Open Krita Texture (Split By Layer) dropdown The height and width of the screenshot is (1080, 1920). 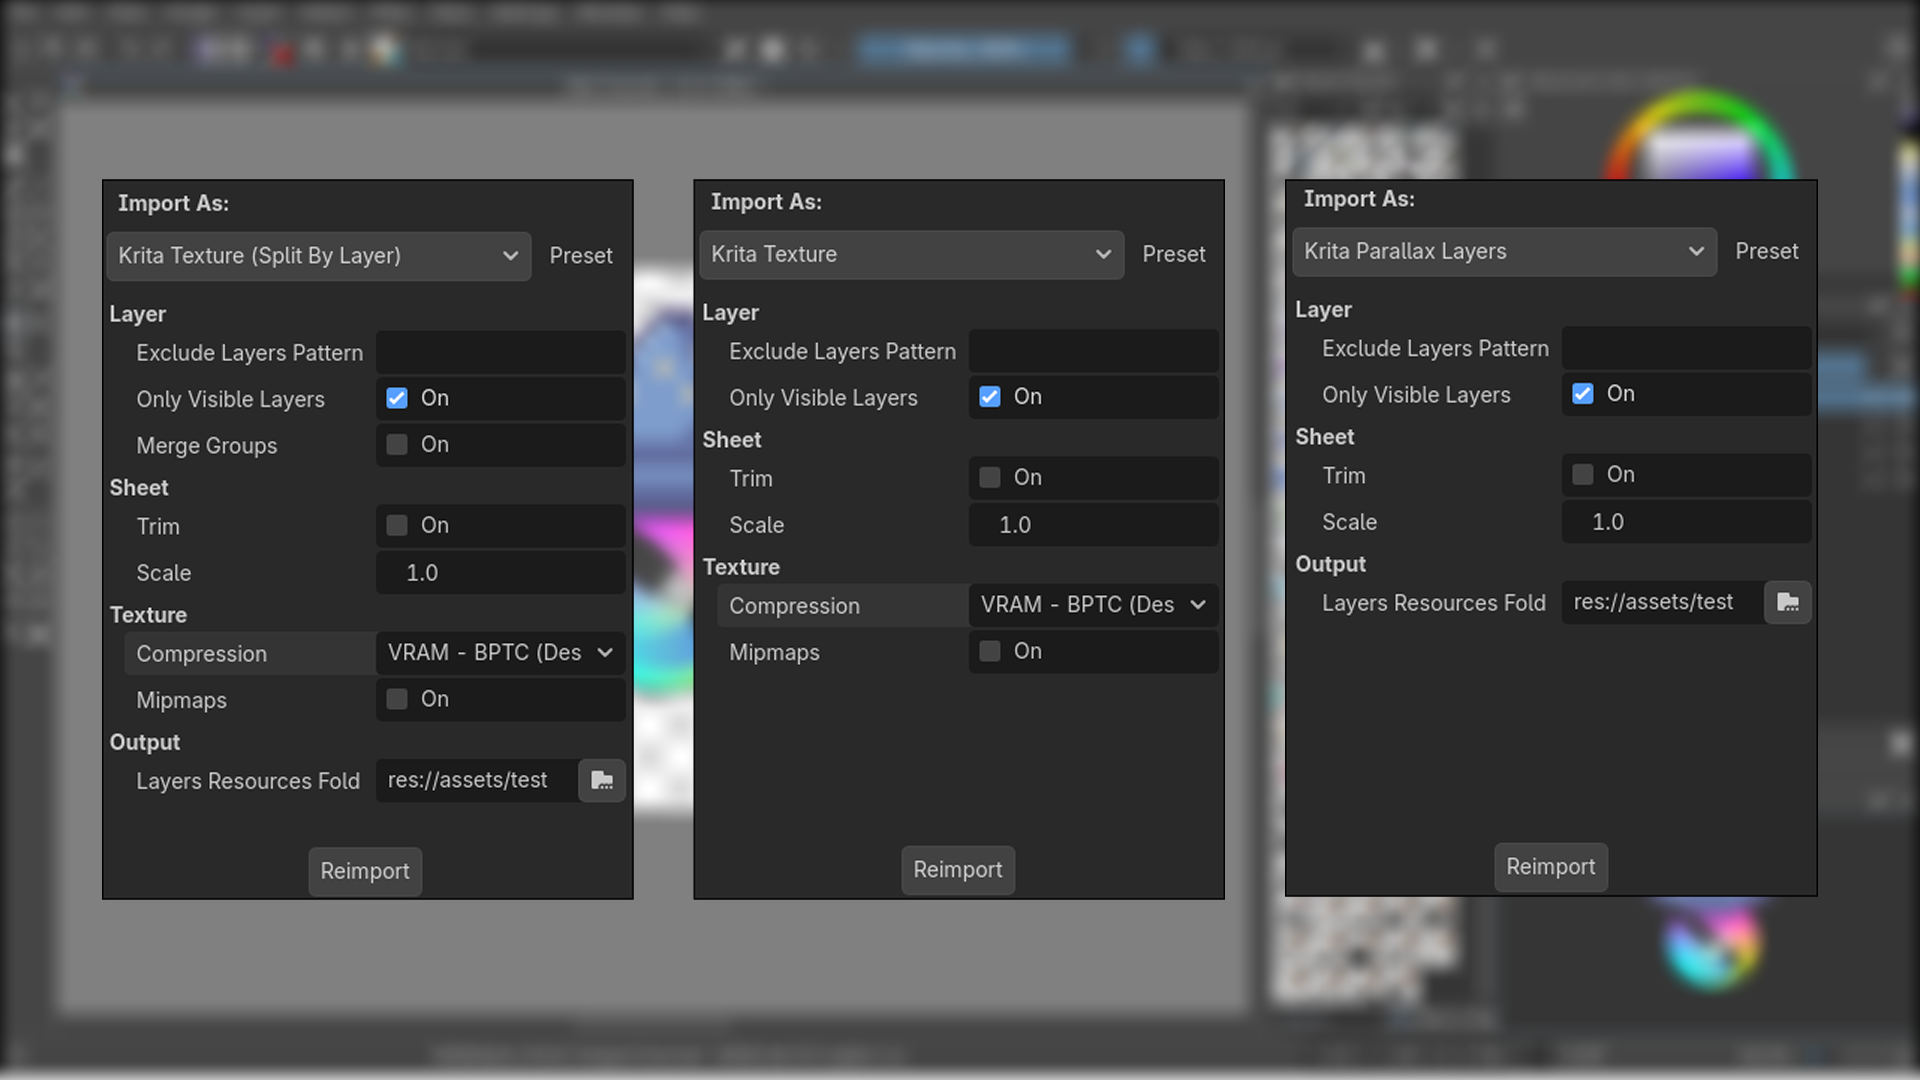click(319, 256)
